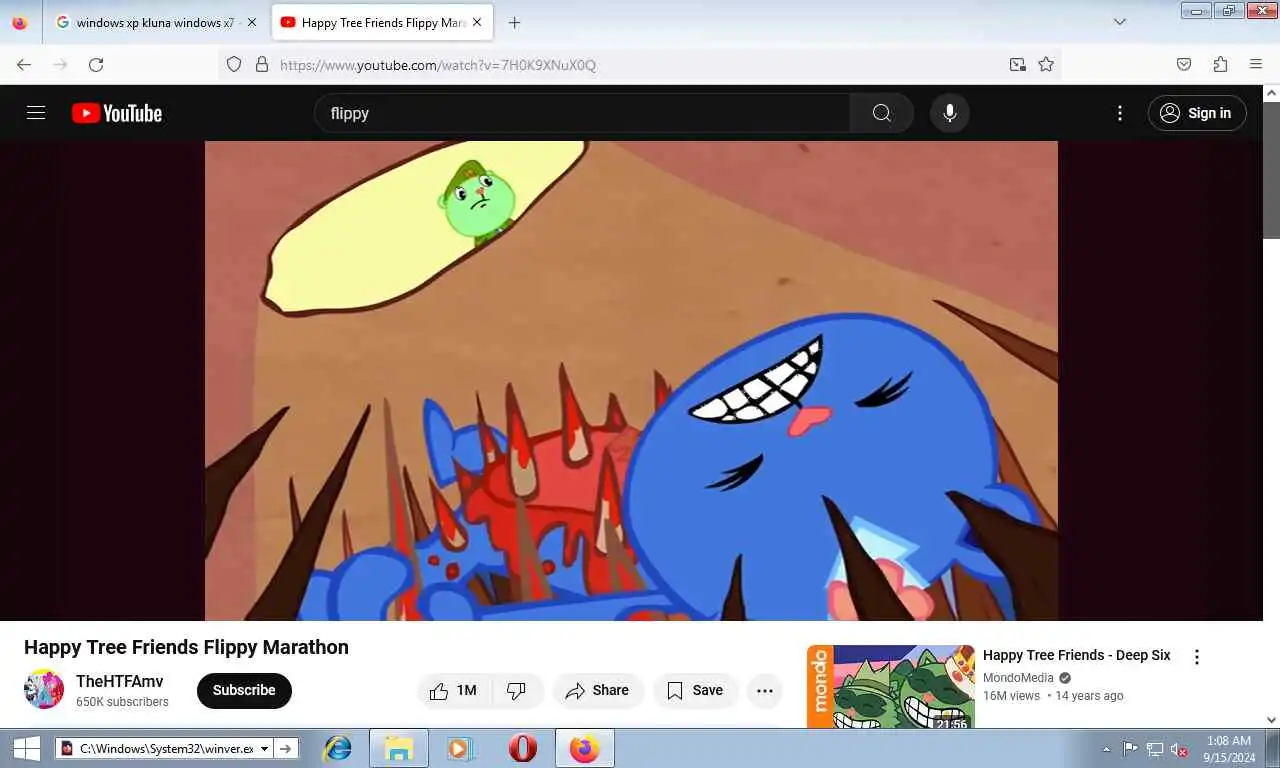Open the Firefox View pinned icon
Image resolution: width=1280 pixels, height=768 pixels.
[x=20, y=22]
